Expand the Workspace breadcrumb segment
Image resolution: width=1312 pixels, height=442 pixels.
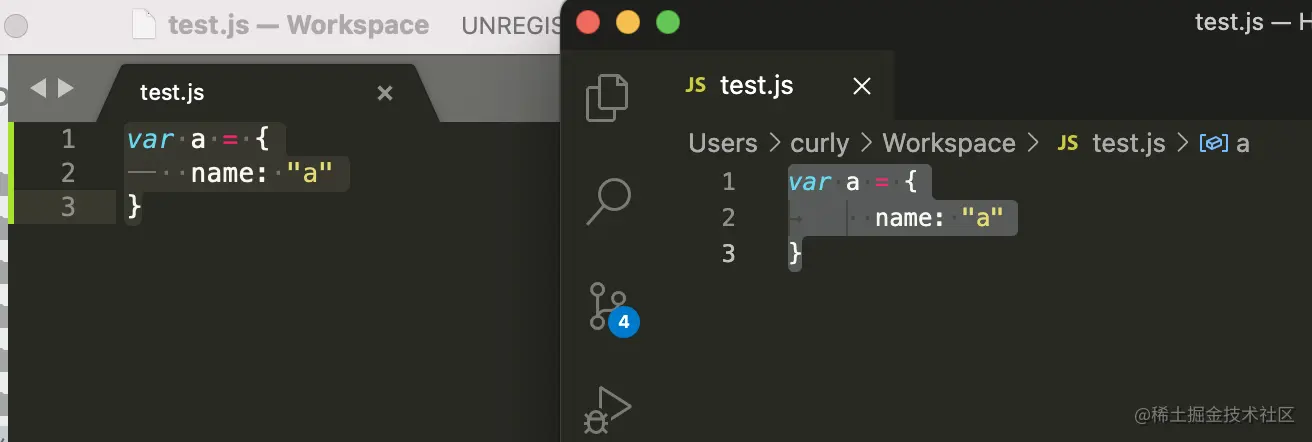tap(949, 143)
